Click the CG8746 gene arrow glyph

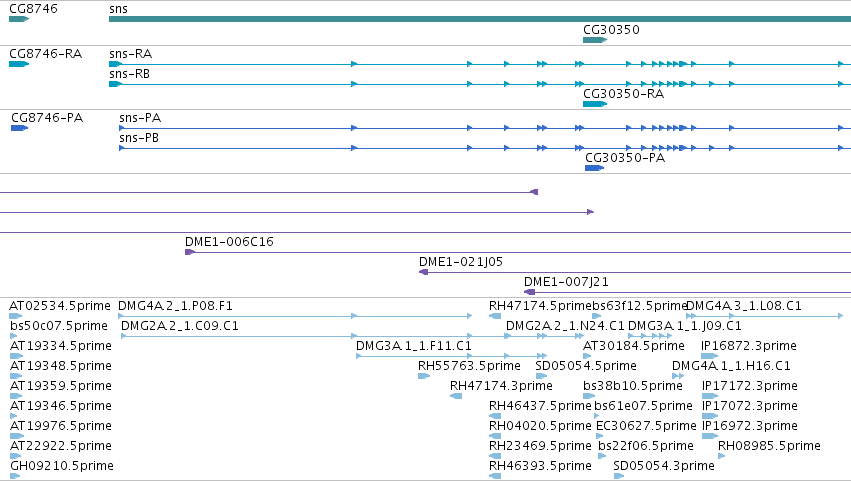19,19
